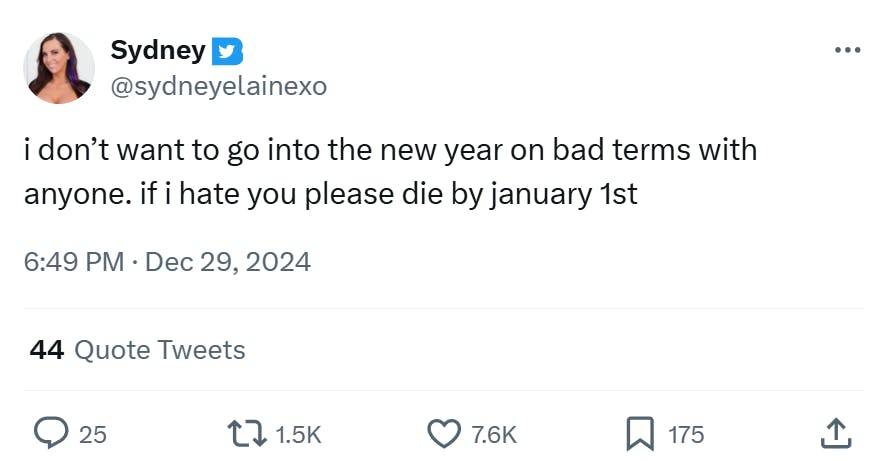Like the tweet with the heart icon
Viewport: 876px width, 461px height.
442,433
